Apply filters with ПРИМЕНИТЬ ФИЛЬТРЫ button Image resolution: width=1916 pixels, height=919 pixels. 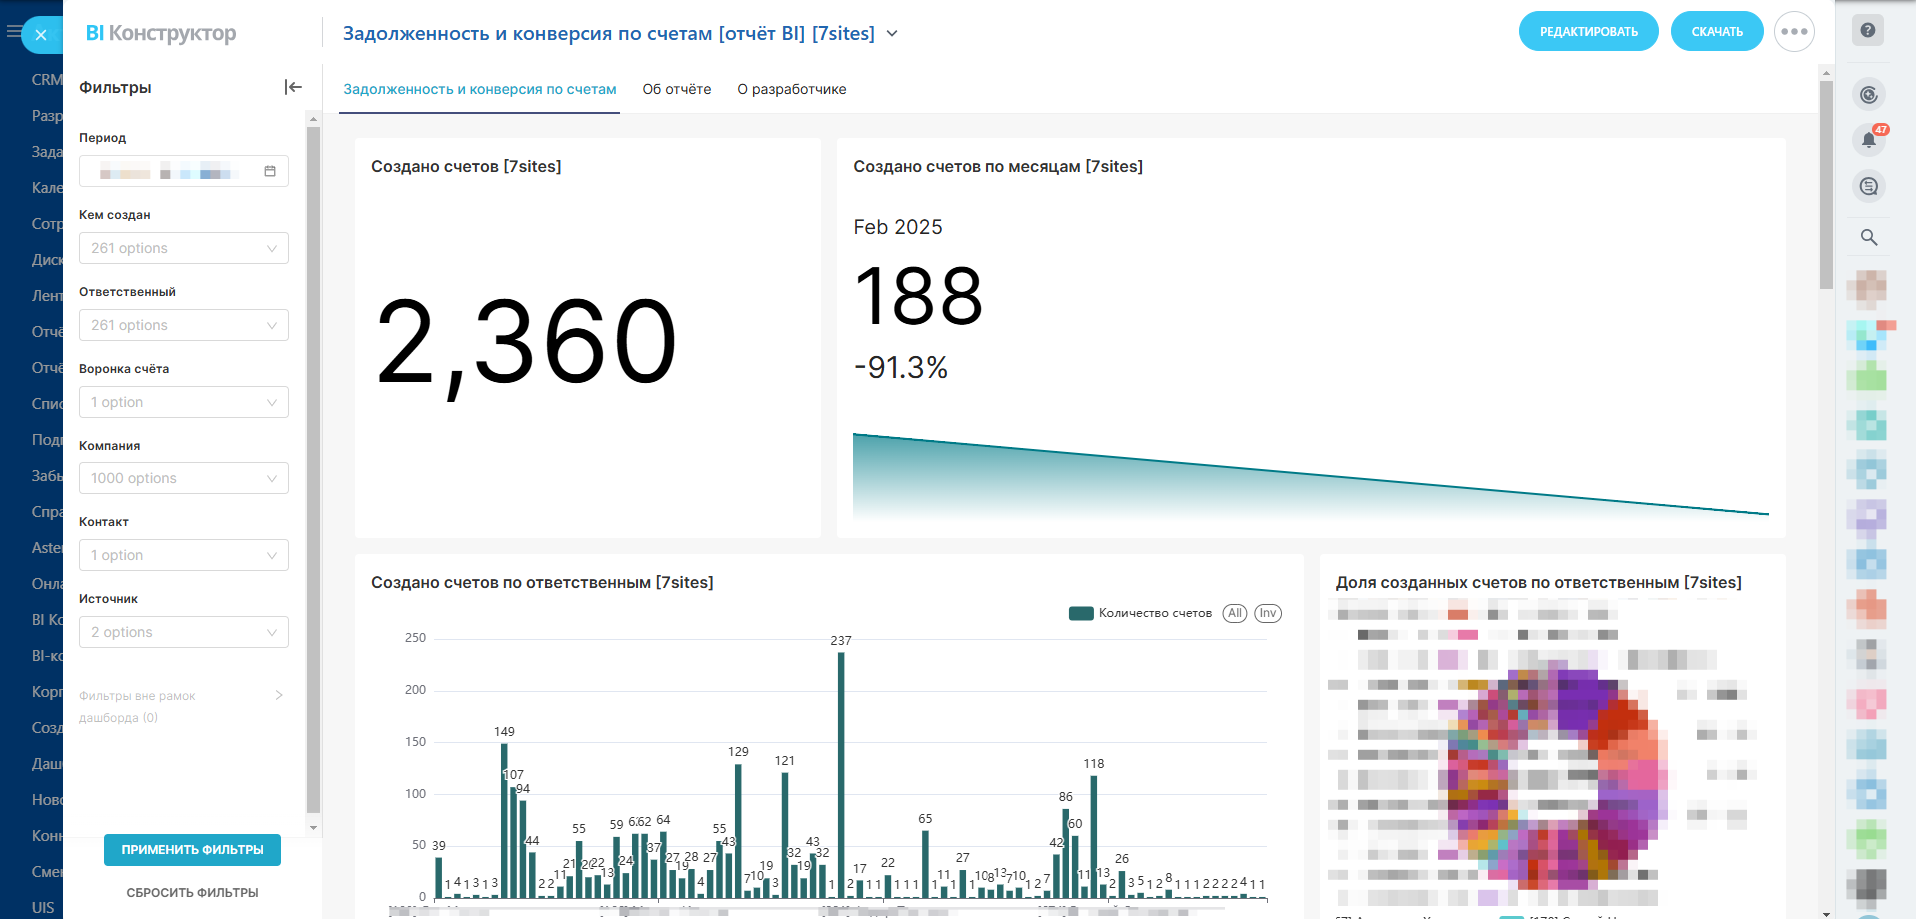tap(192, 850)
